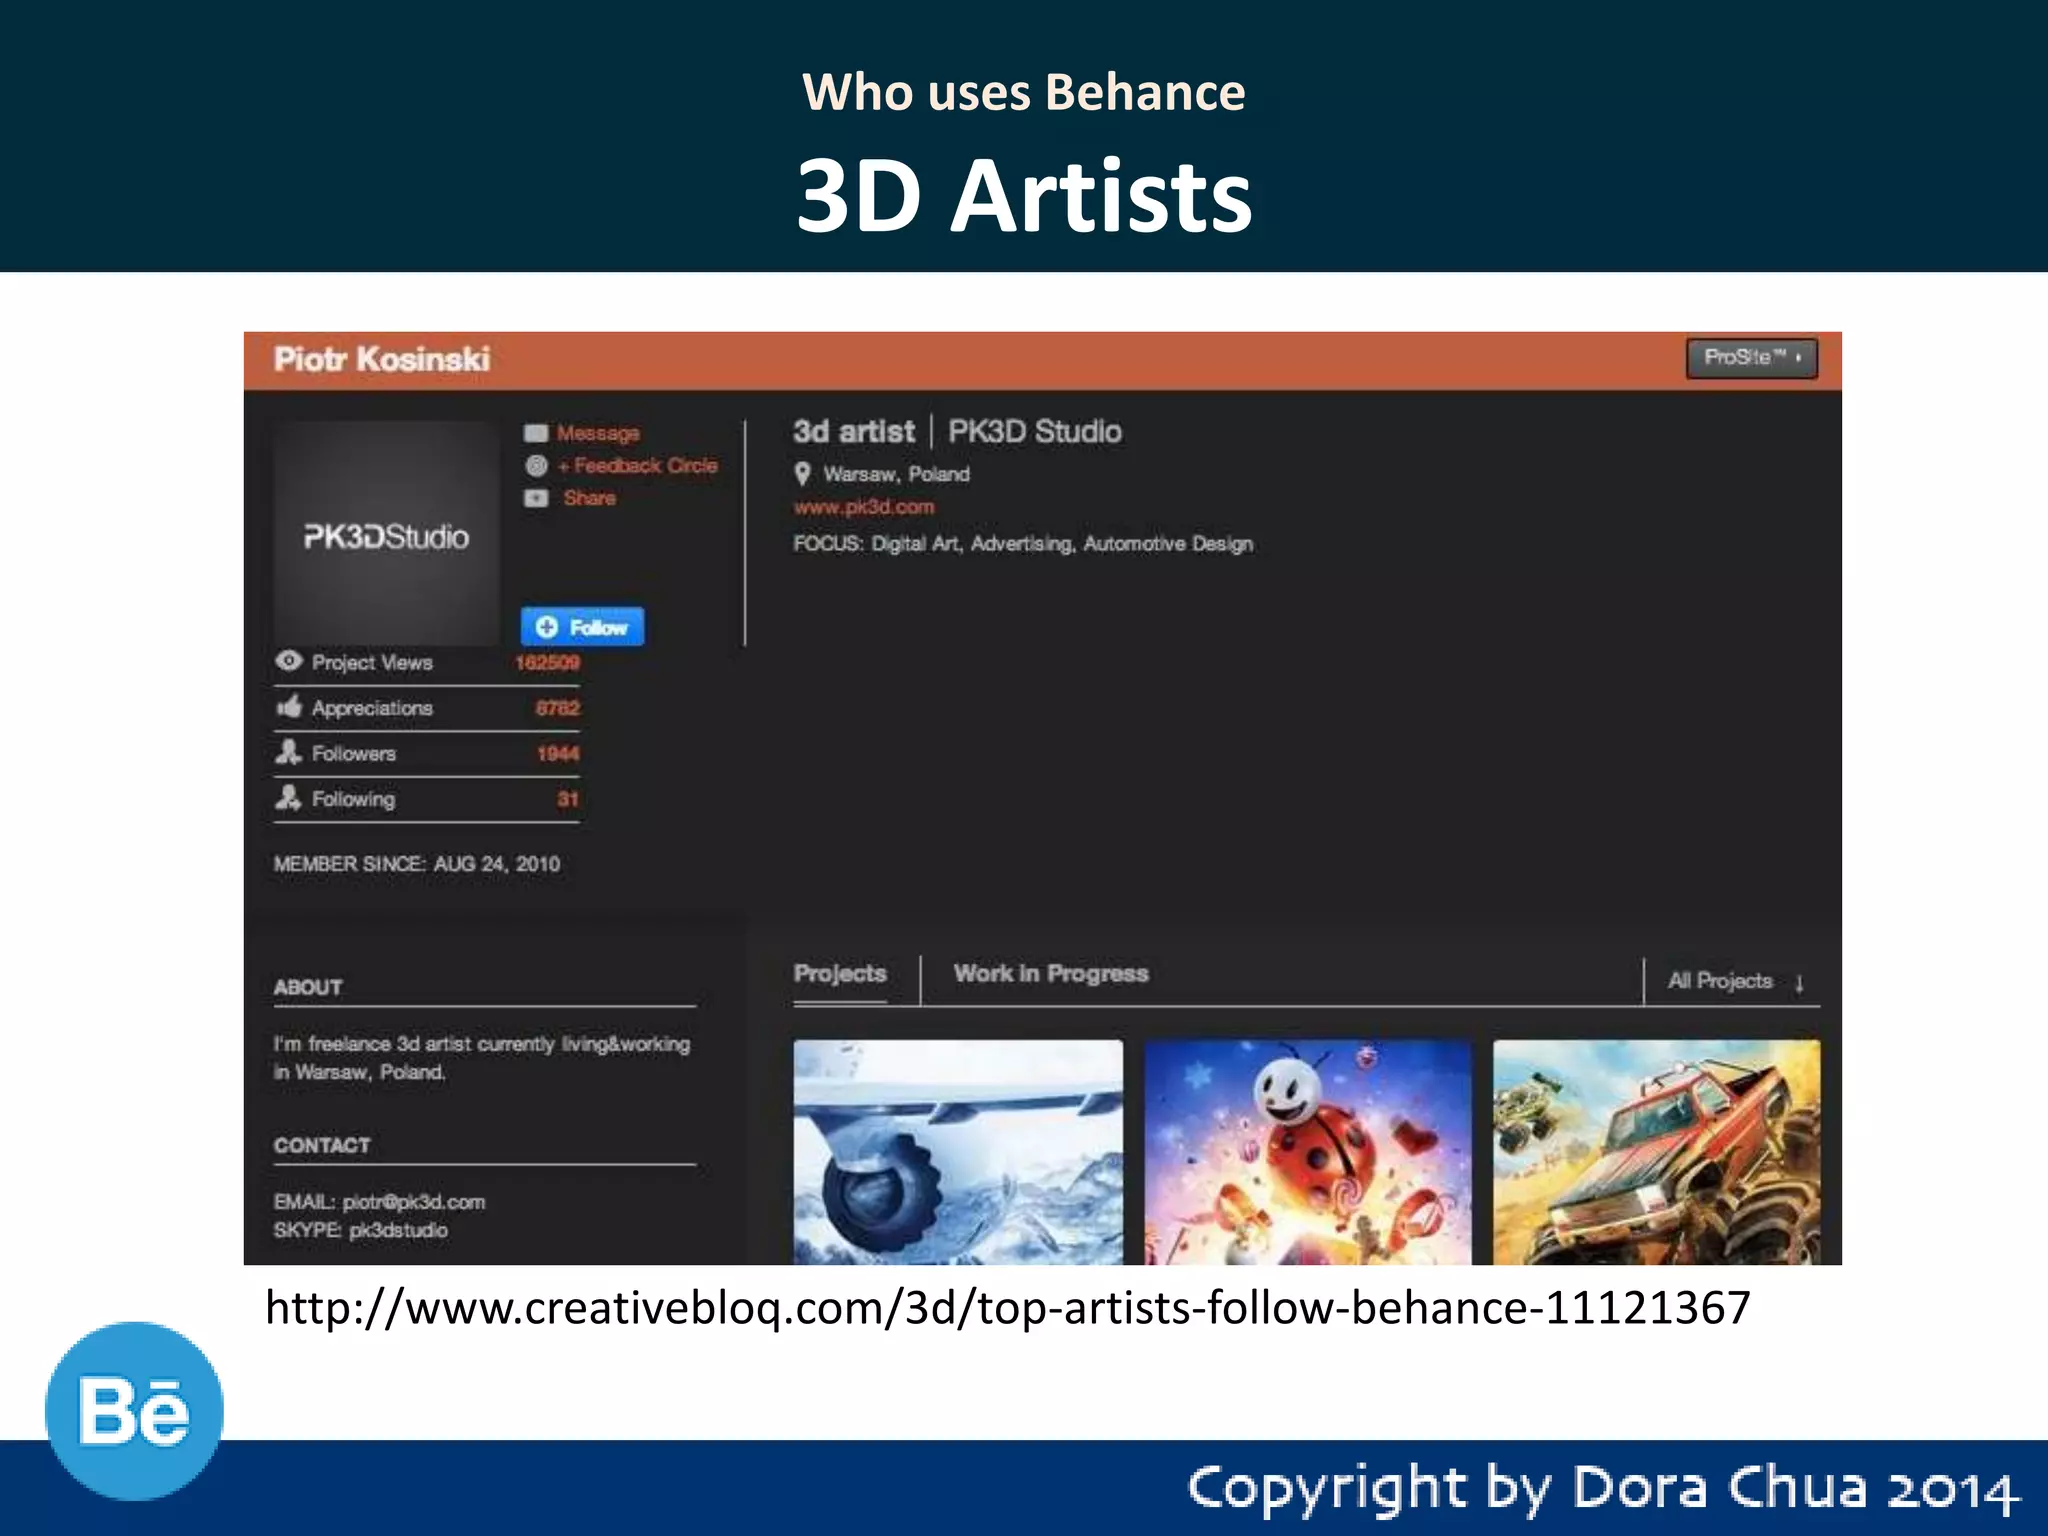
Task: Select the Projects tab
Action: pos(840,974)
